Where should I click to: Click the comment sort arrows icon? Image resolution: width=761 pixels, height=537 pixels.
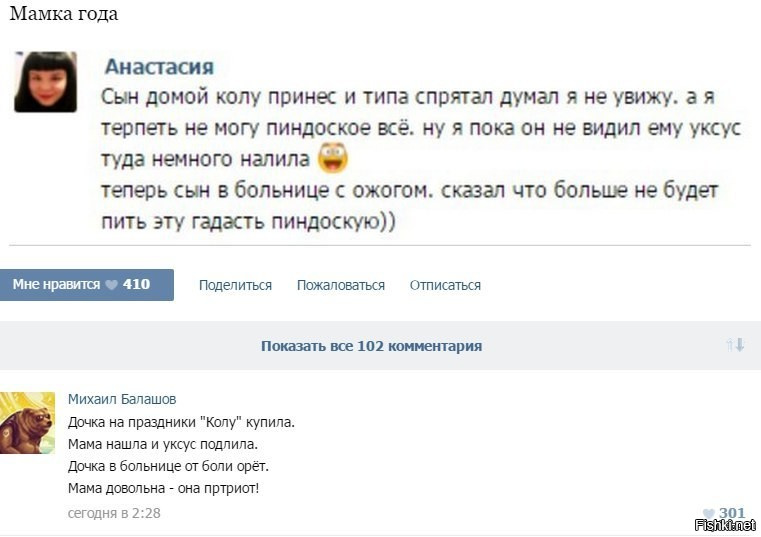tap(735, 345)
